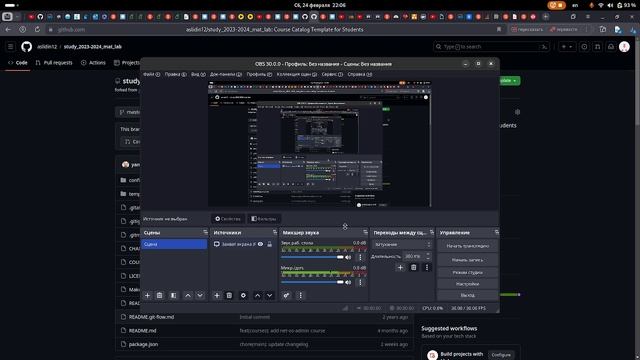Open transition properties three-dot menu
The height and width of the screenshot is (360, 640).
coord(427,268)
